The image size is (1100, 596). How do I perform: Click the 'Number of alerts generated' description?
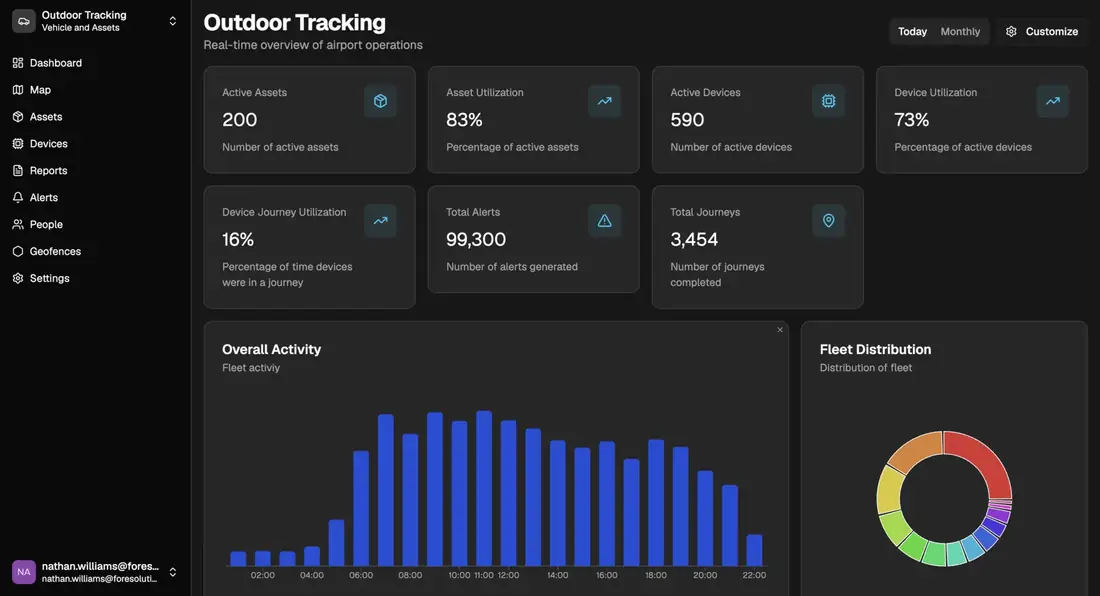(512, 266)
